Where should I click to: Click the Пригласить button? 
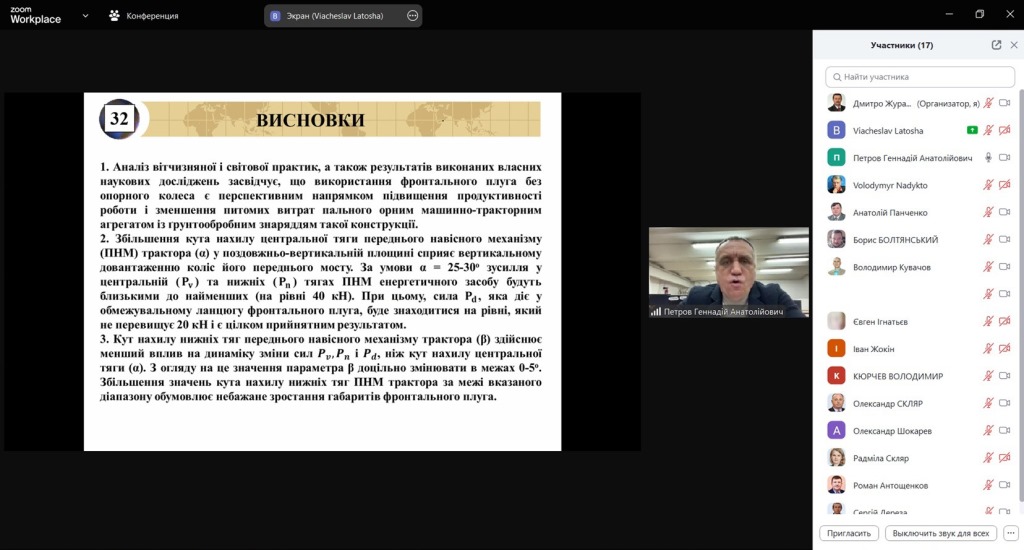pos(849,533)
